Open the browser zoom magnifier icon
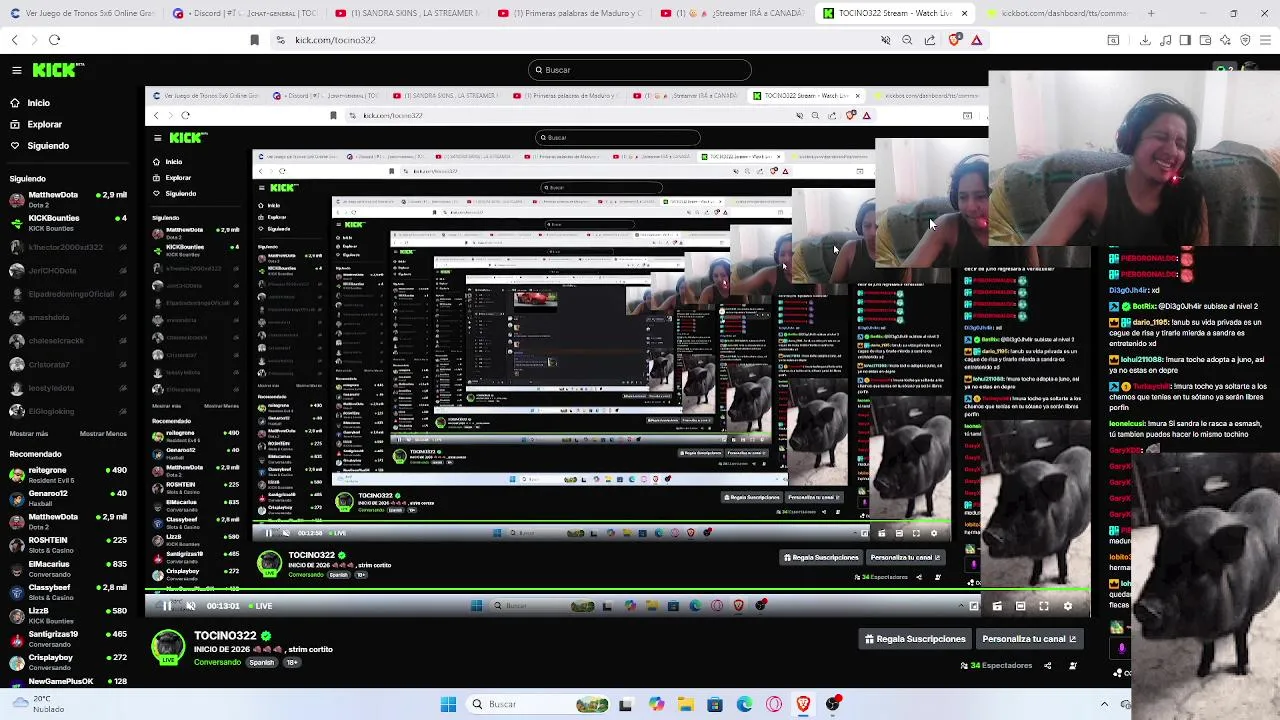The width and height of the screenshot is (1280, 720). 907,40
